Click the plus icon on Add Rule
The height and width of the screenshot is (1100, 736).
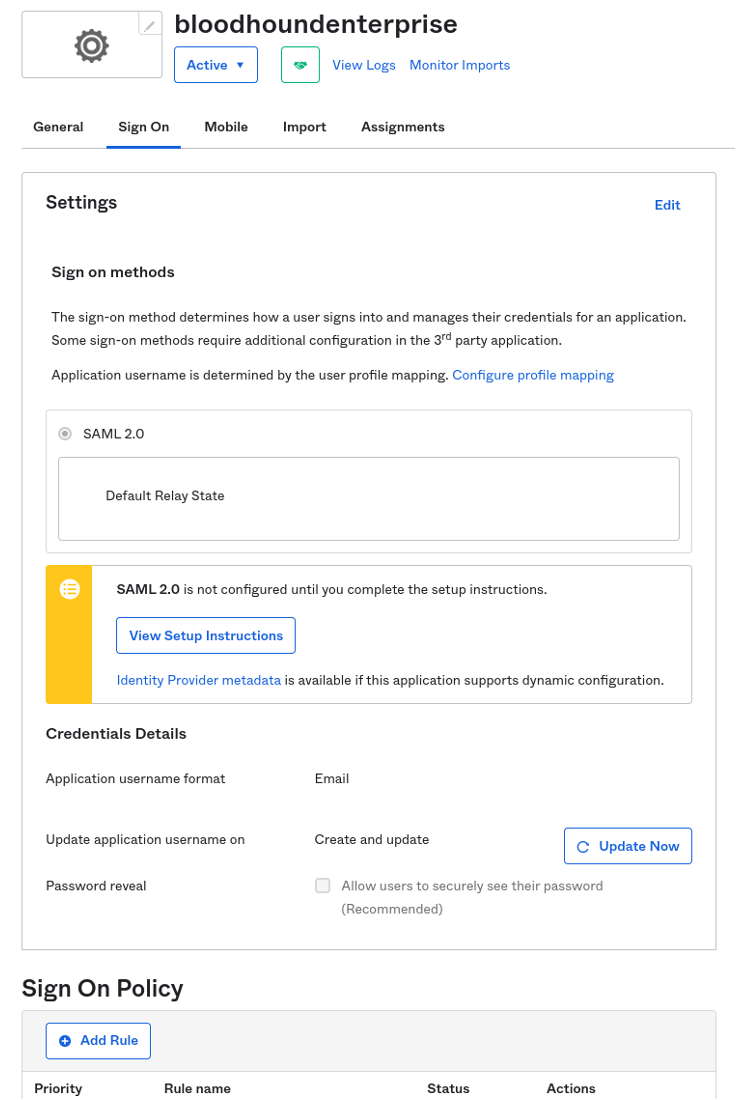pos(65,1041)
